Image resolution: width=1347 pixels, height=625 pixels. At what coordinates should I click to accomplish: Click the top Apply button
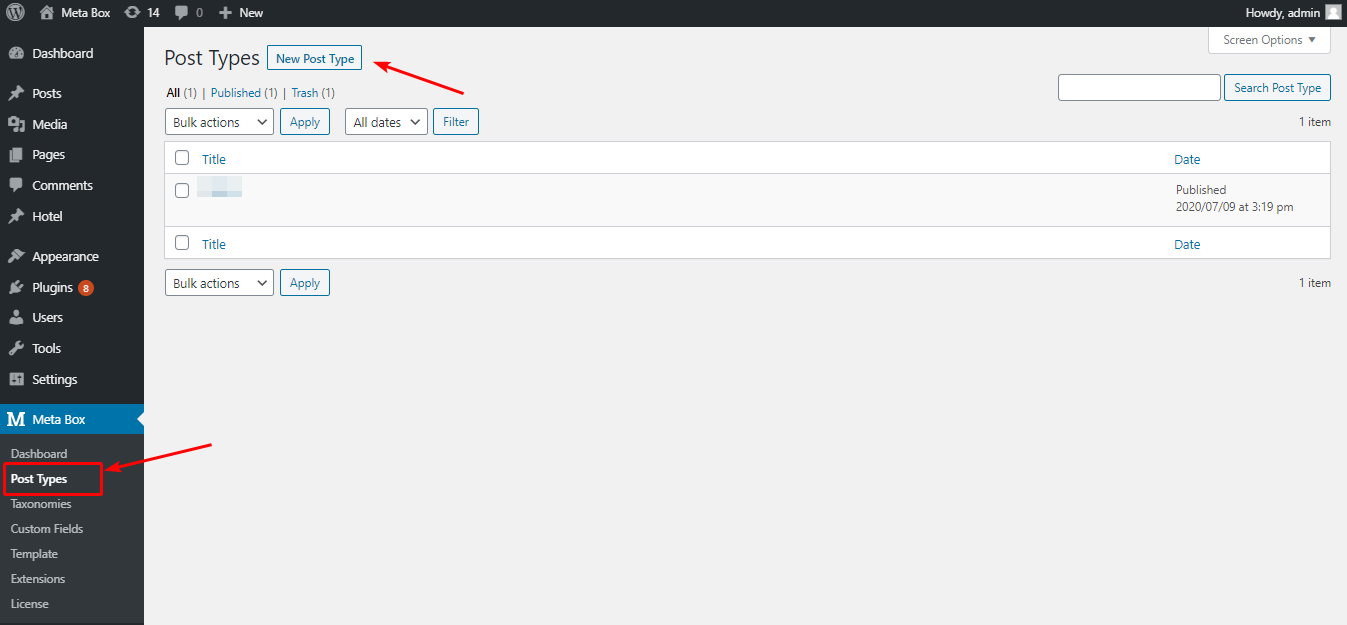305,122
